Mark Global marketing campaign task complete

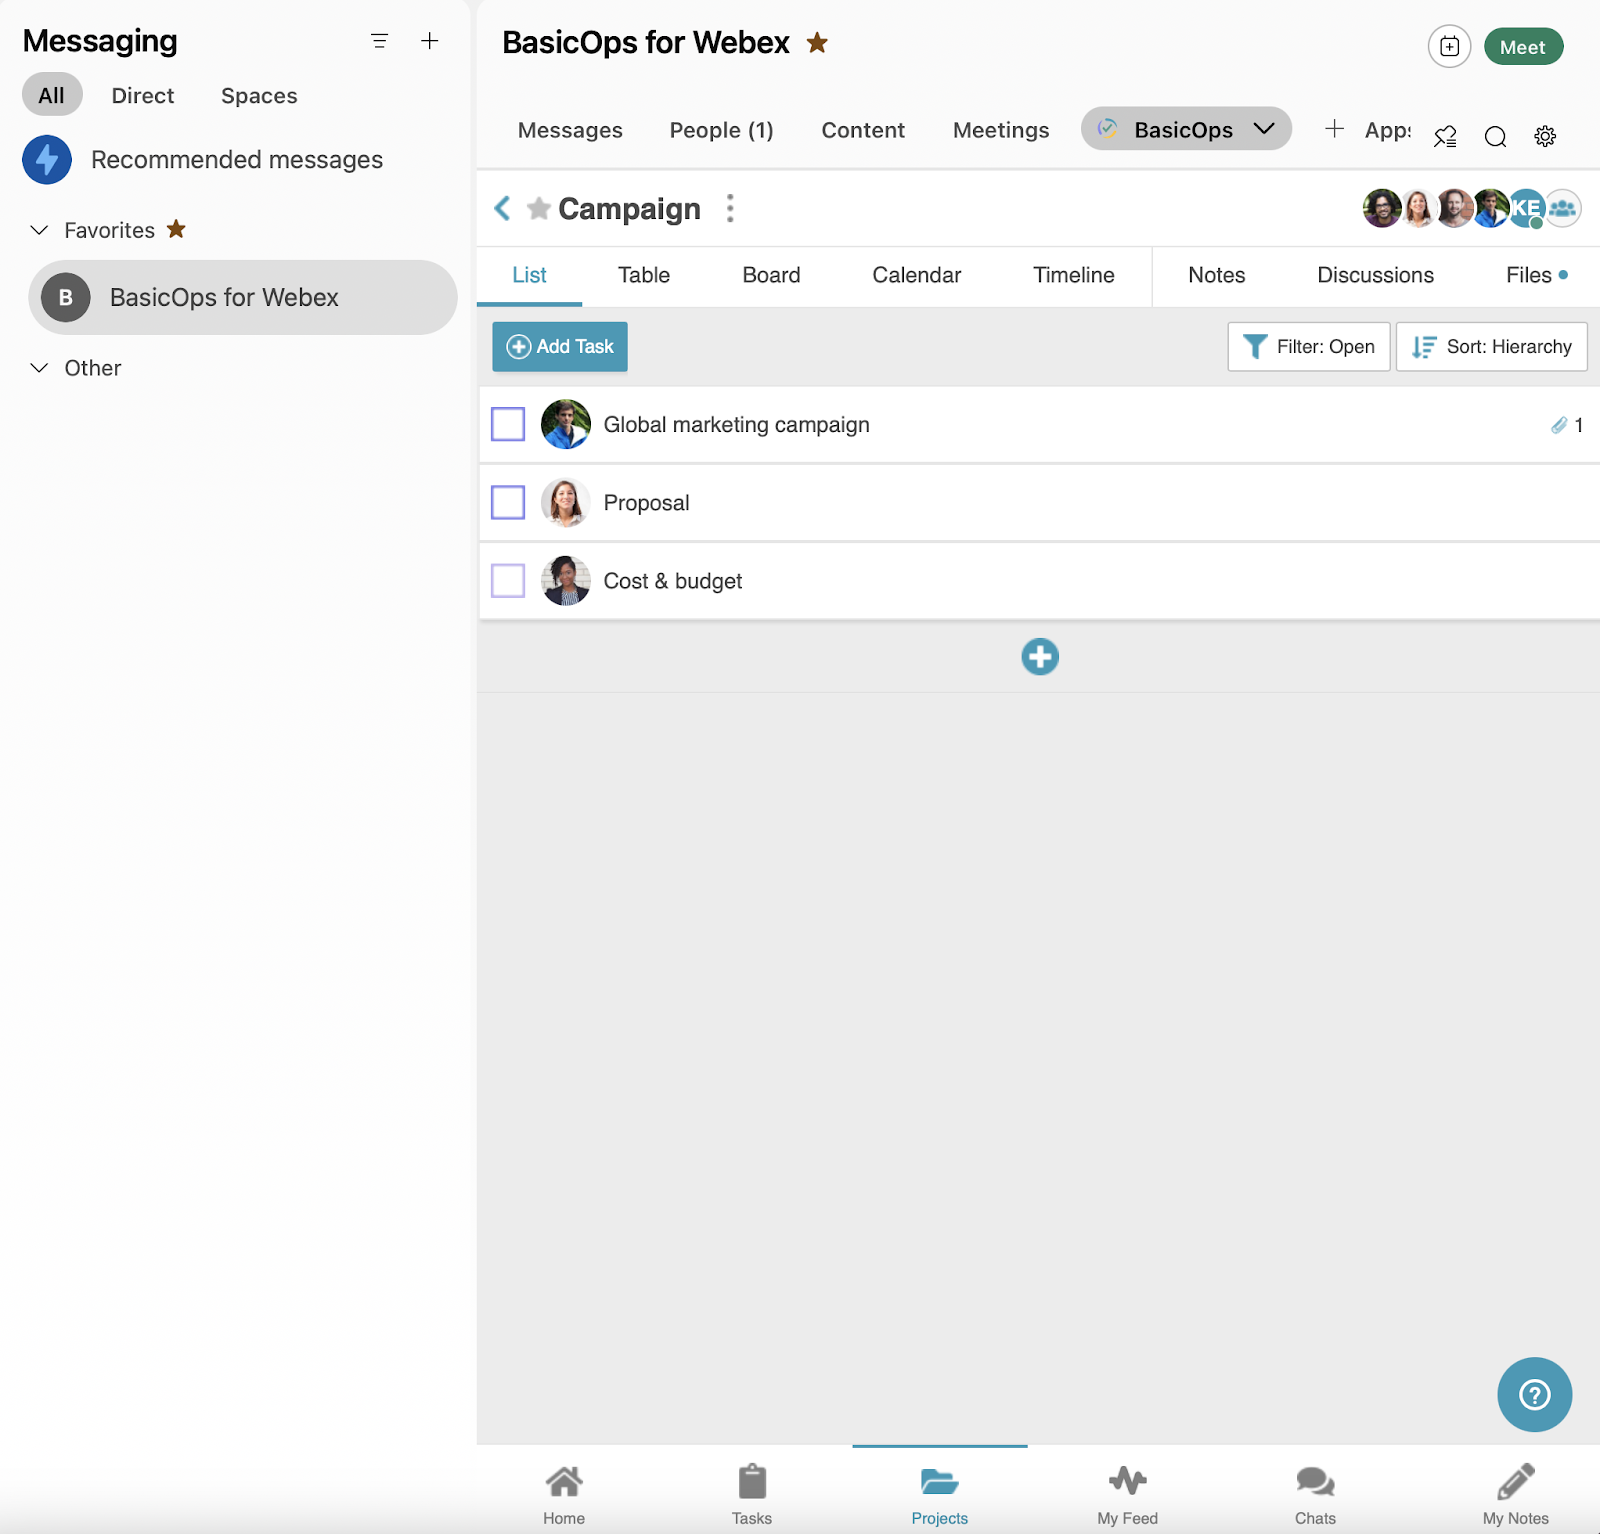[x=507, y=423]
